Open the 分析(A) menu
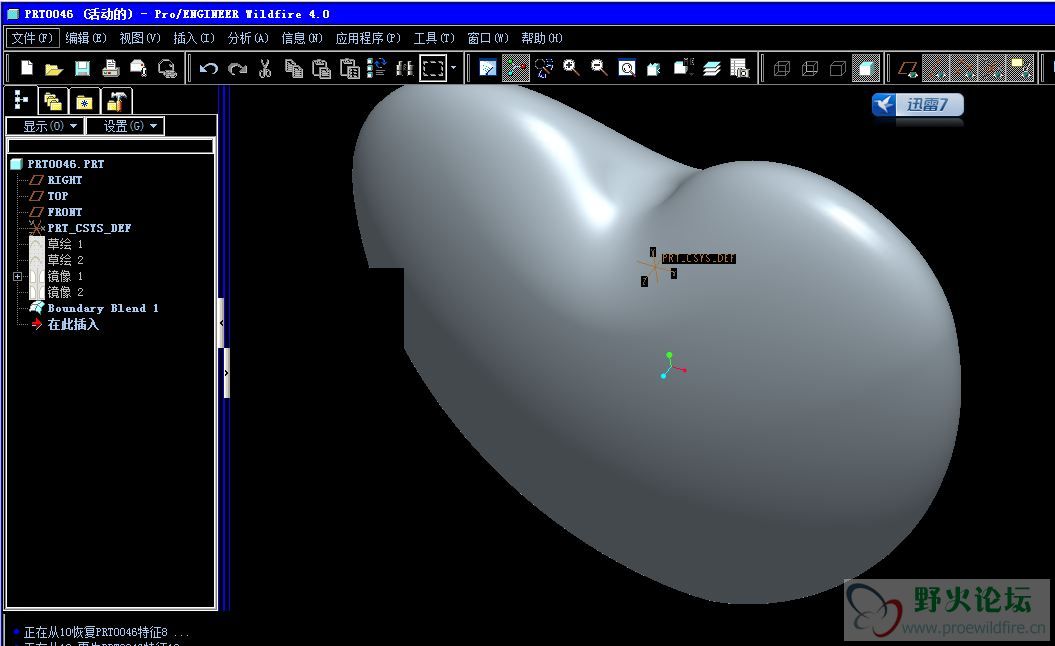Image resolution: width=1055 pixels, height=646 pixels. pyautogui.click(x=248, y=38)
